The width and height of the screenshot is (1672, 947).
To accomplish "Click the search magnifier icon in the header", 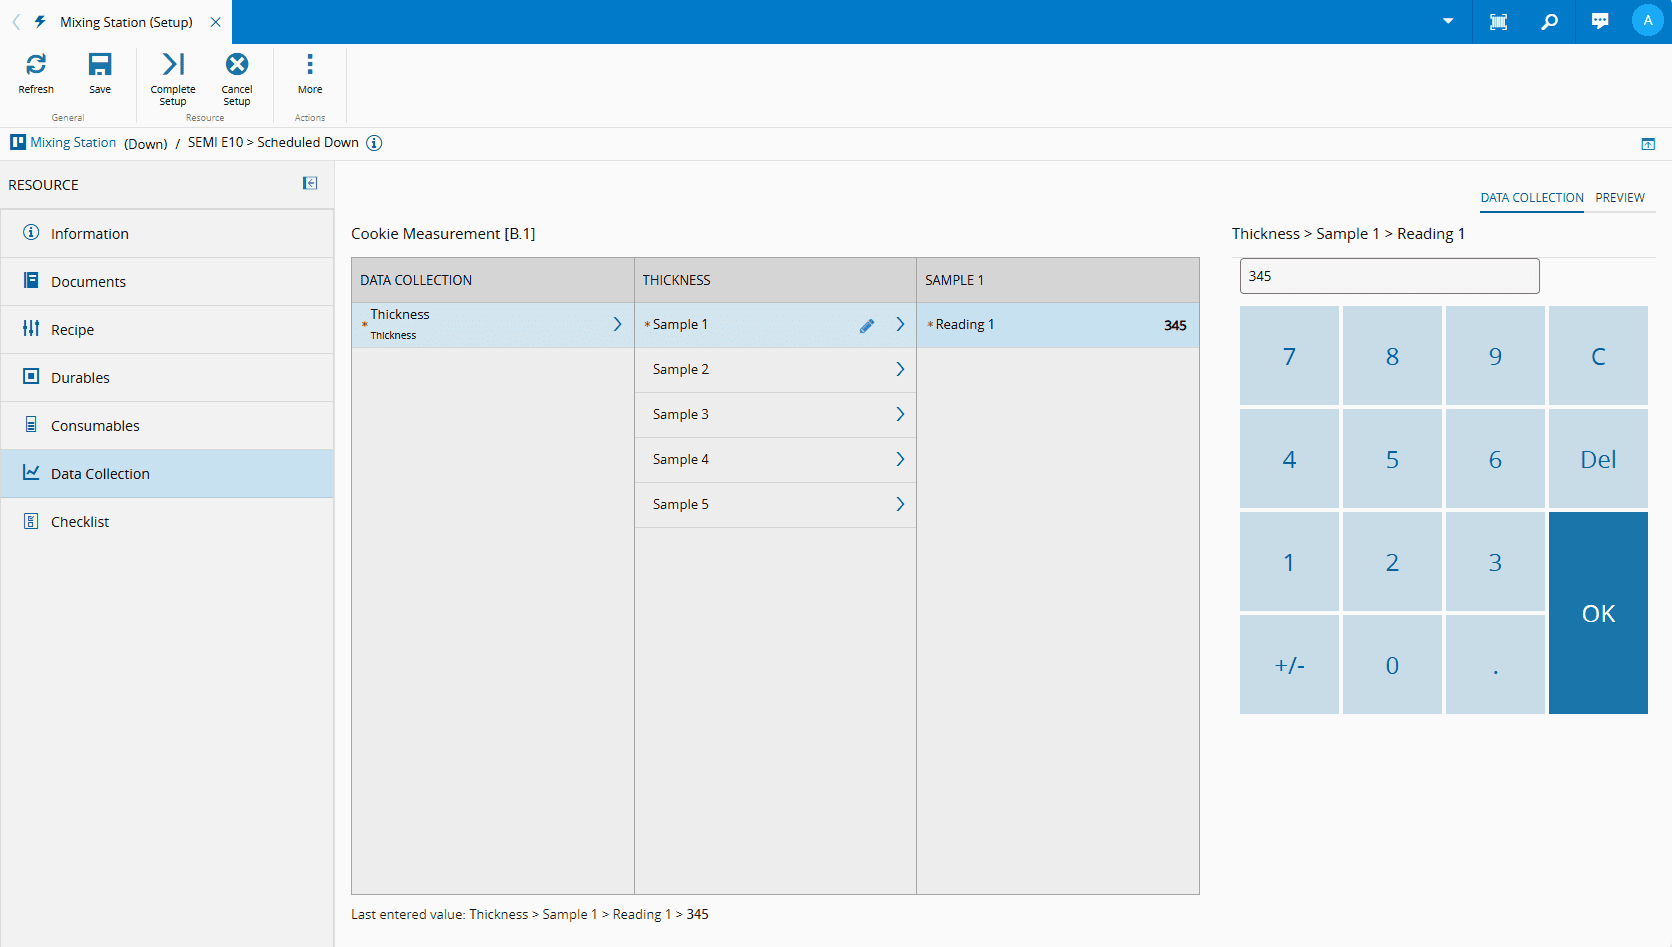I will coord(1549,22).
